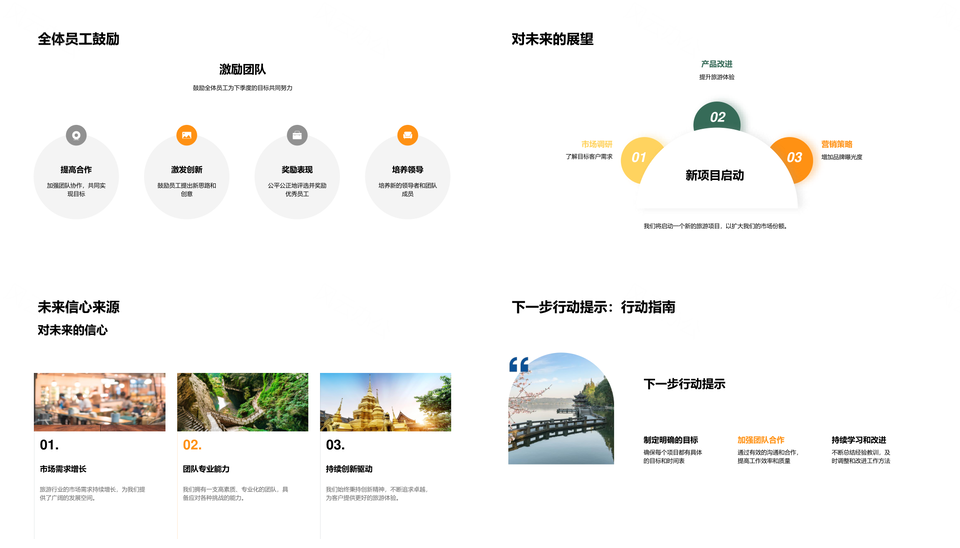Click the 我们将启动一个新的旅游项目 sentence
This screenshot has height=548, width=960.
pos(716,226)
